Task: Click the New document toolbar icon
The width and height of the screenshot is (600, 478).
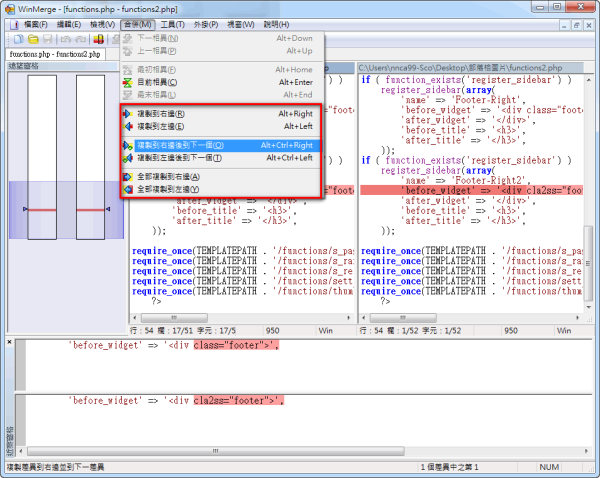Action: tap(17, 39)
